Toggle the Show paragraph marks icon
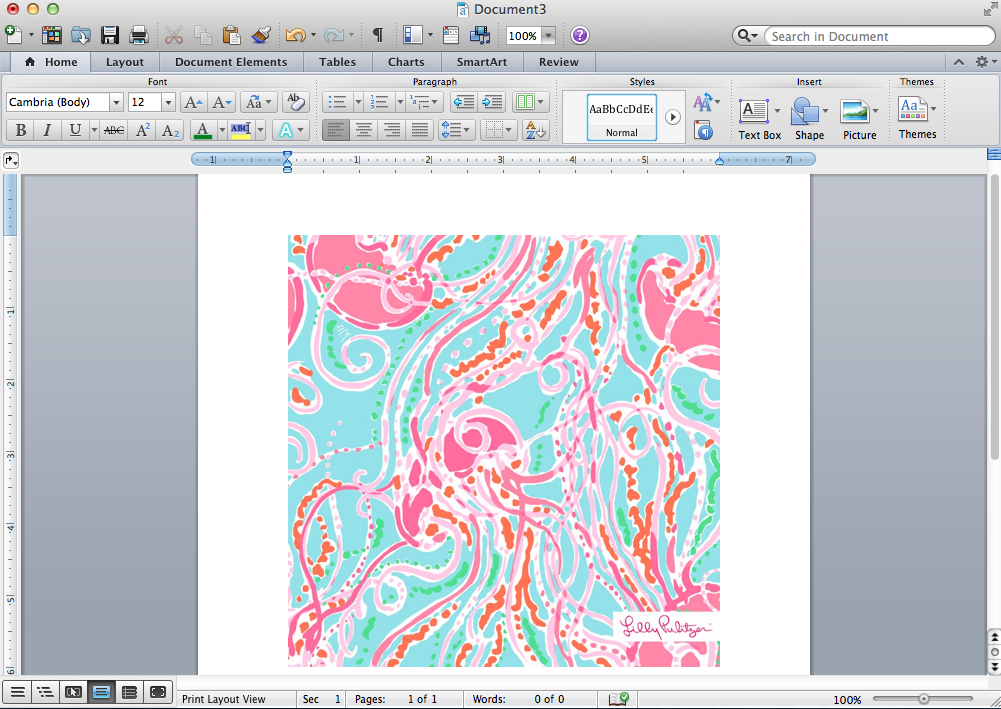Screen dimensions: 1001x709 378,35
